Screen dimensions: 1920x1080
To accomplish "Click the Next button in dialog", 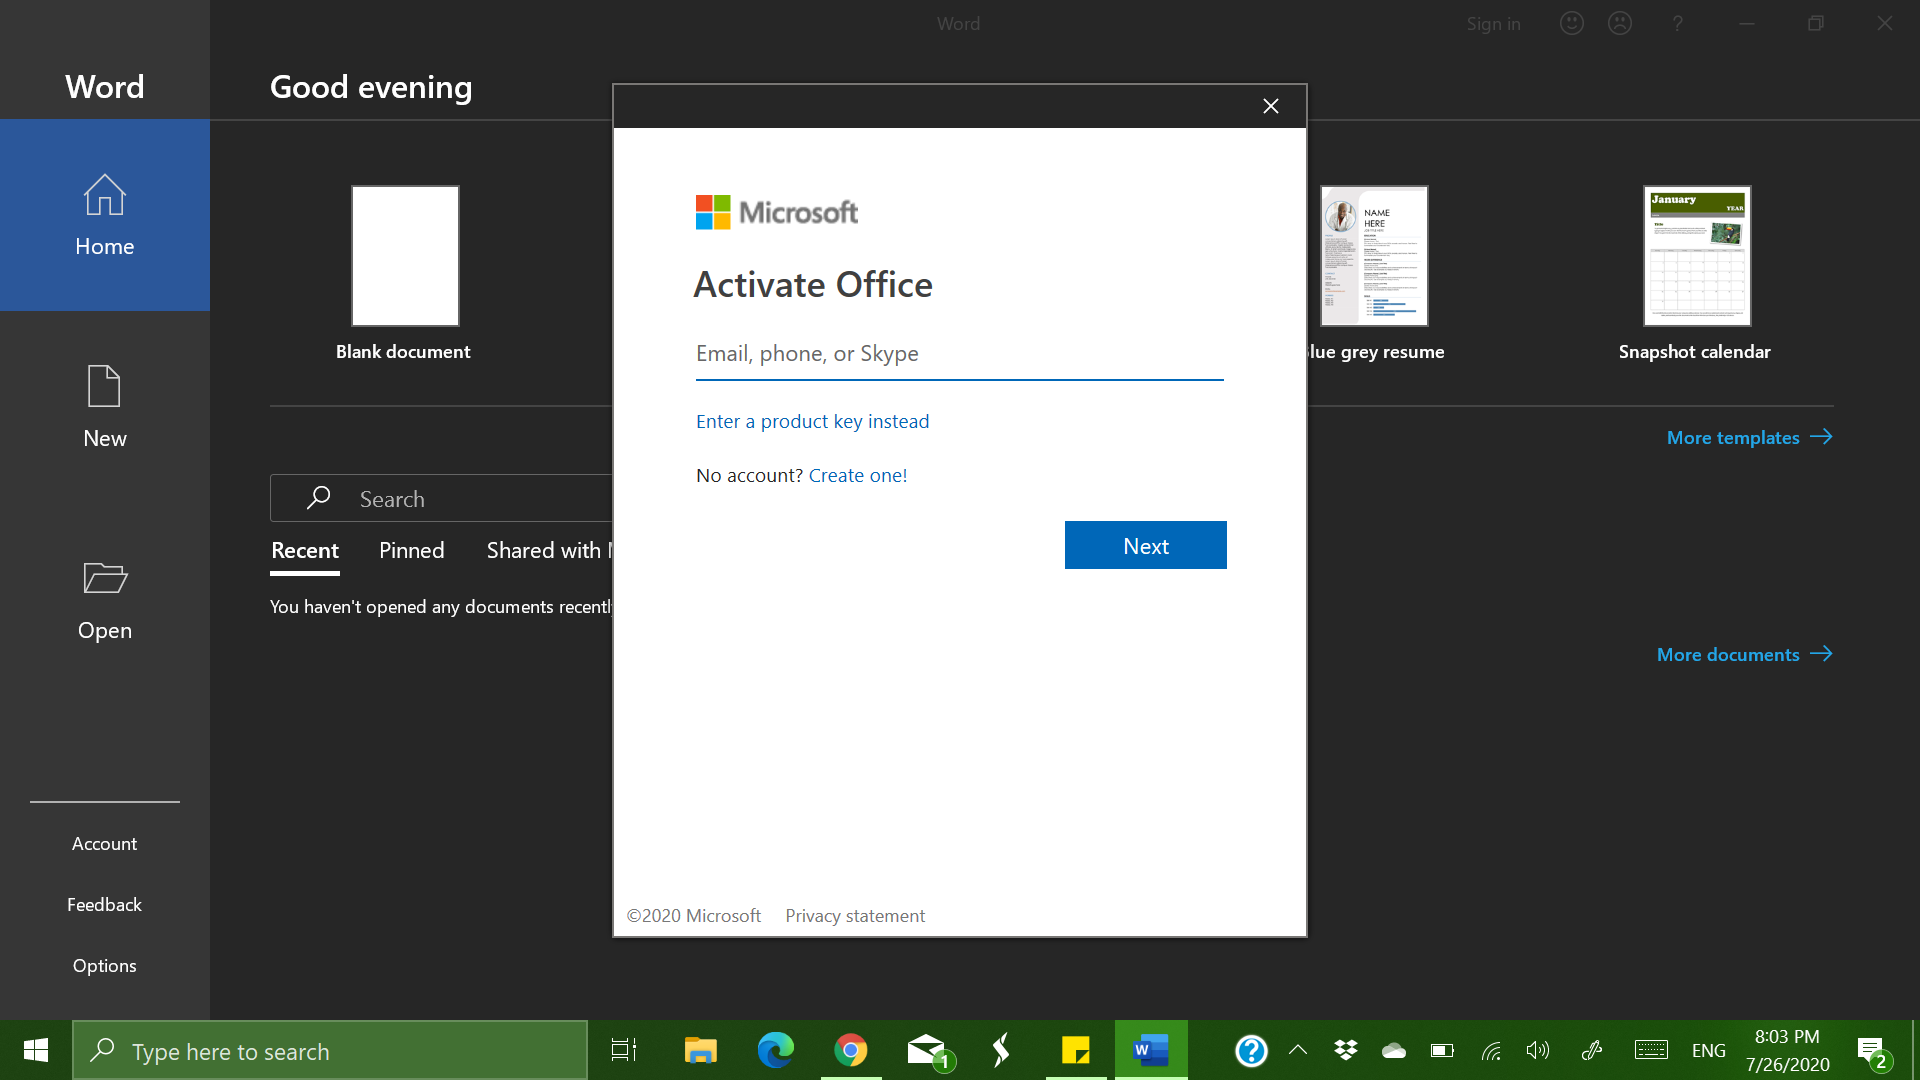I will click(1145, 545).
